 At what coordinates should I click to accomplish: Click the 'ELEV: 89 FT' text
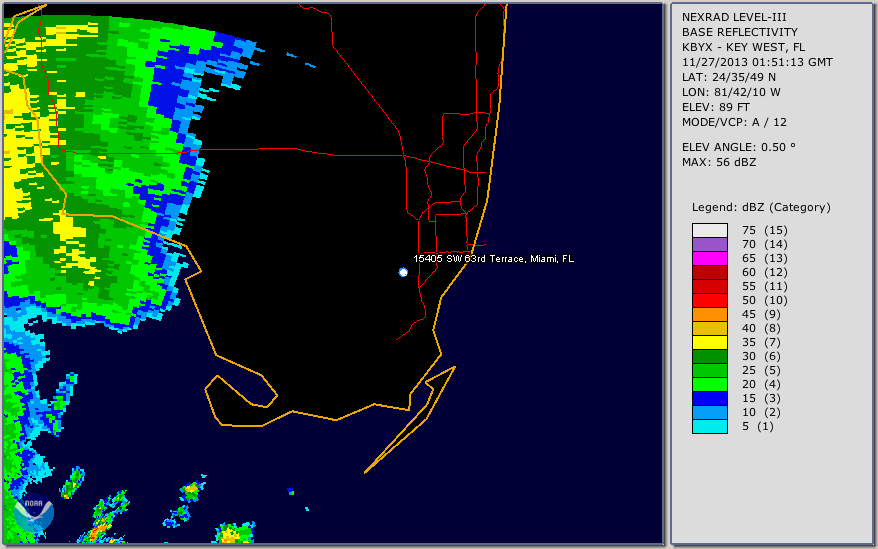tap(716, 107)
